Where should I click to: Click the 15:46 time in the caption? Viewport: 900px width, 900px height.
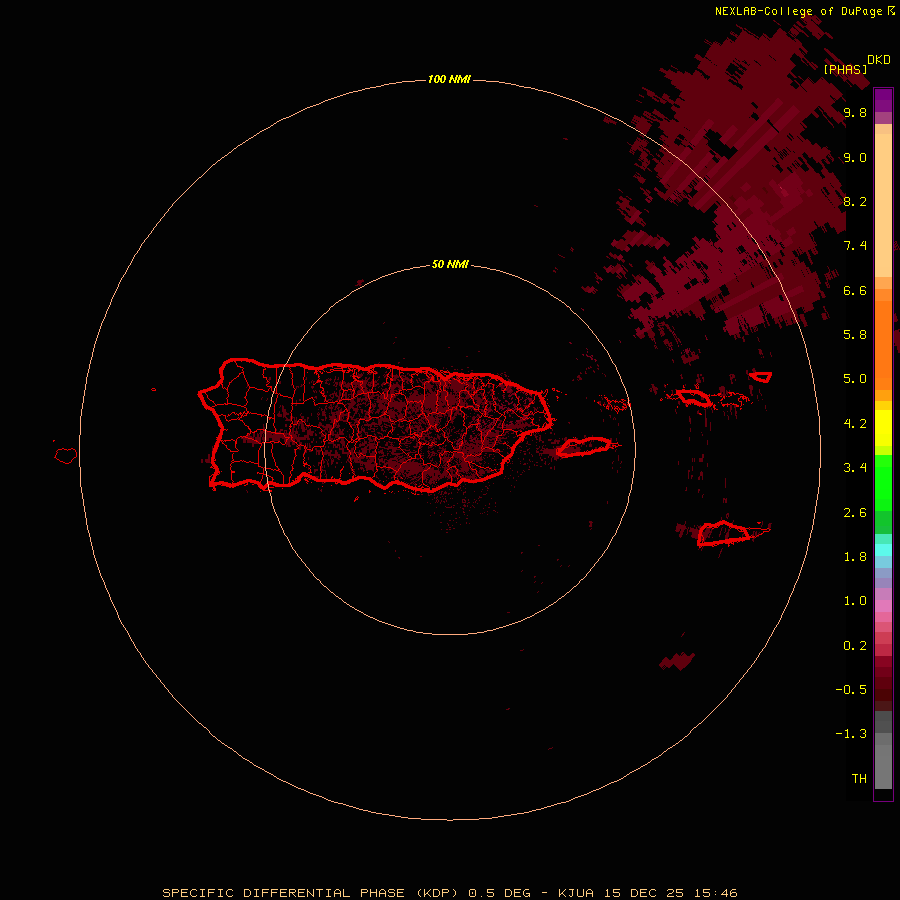[x=716, y=893]
